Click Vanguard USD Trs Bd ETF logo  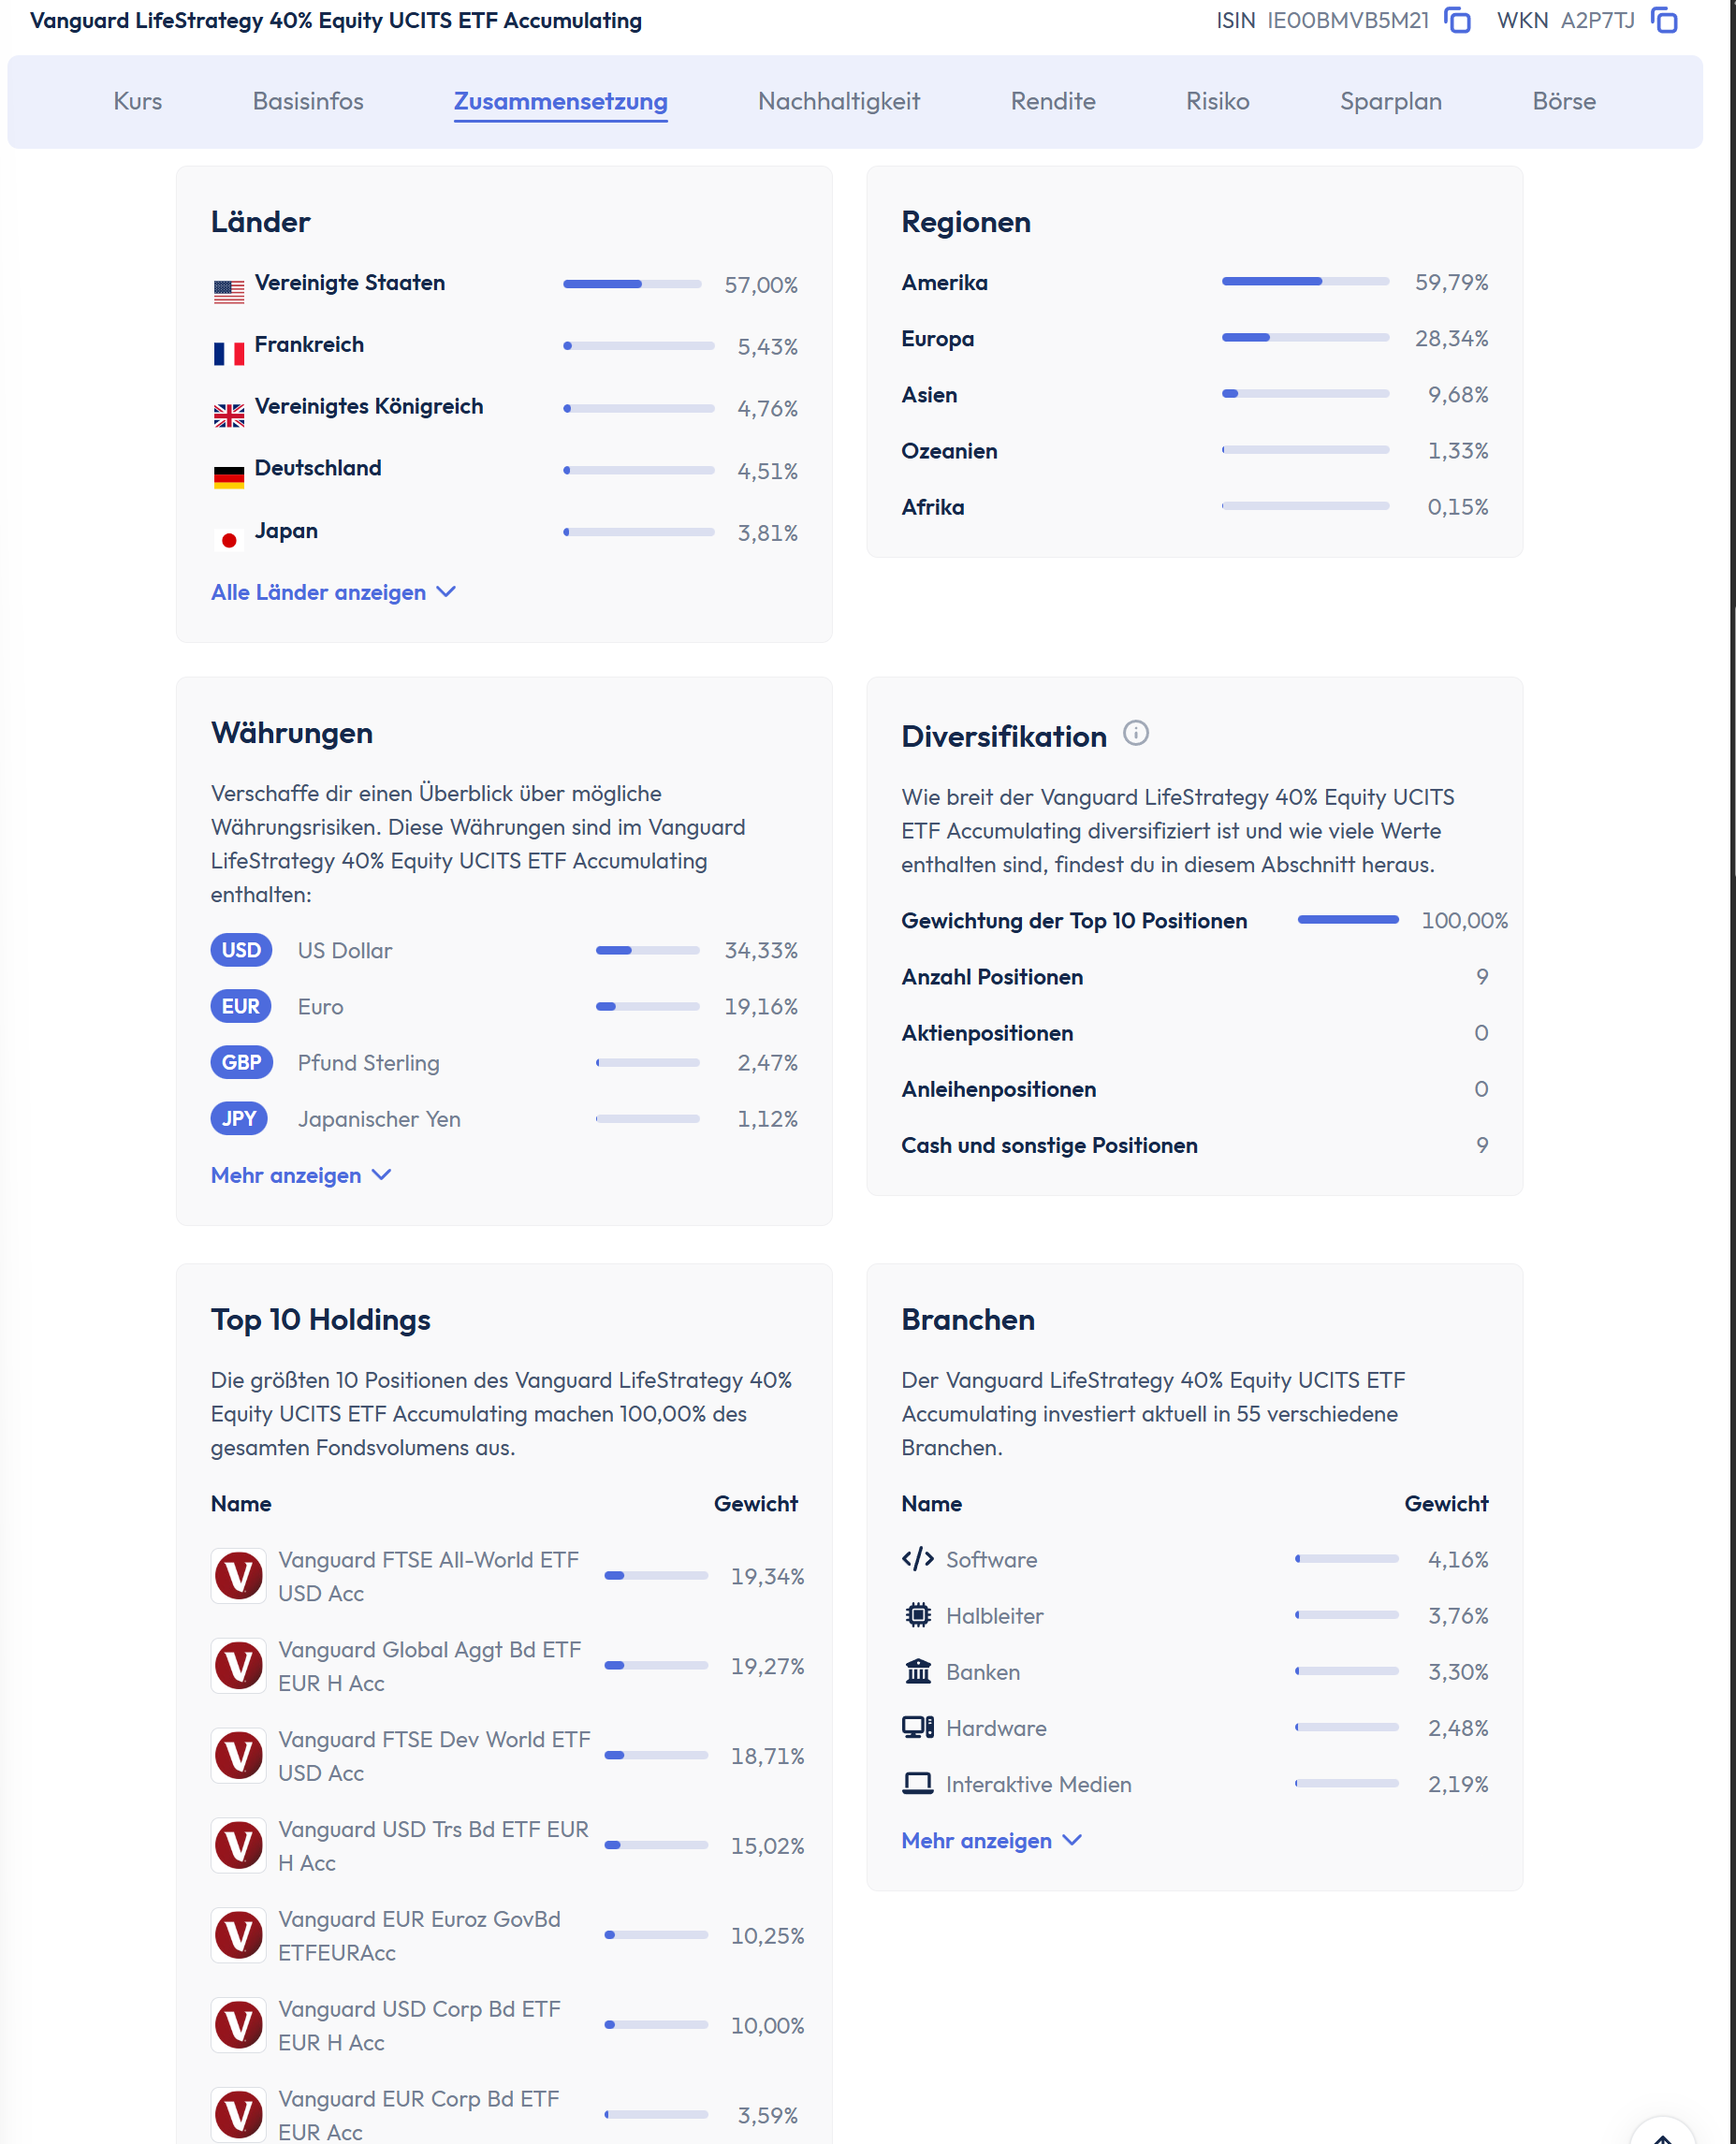239,1845
